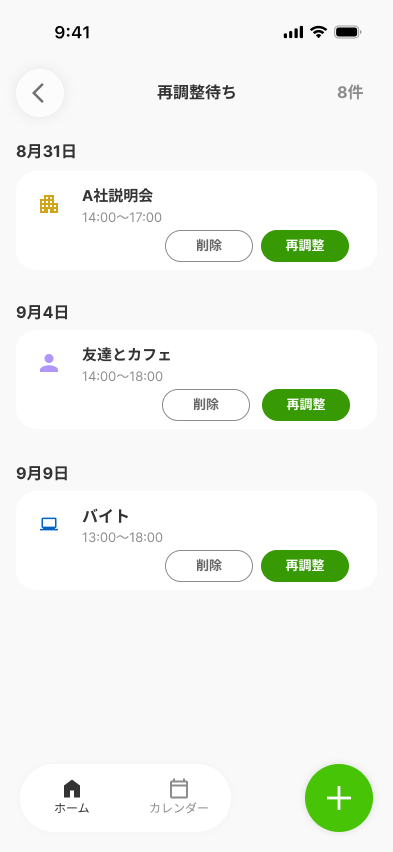Viewport: 393px width, 852px height.
Task: Delete the バイト event
Action: pyautogui.click(x=209, y=566)
